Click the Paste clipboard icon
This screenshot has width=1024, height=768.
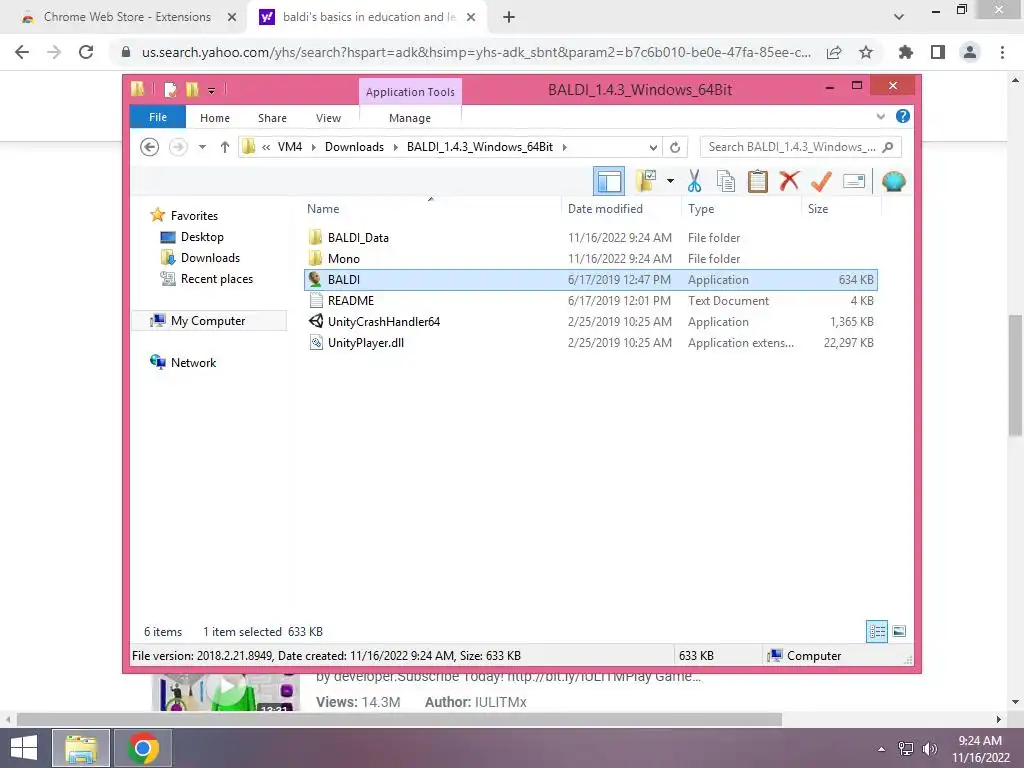[758, 181]
